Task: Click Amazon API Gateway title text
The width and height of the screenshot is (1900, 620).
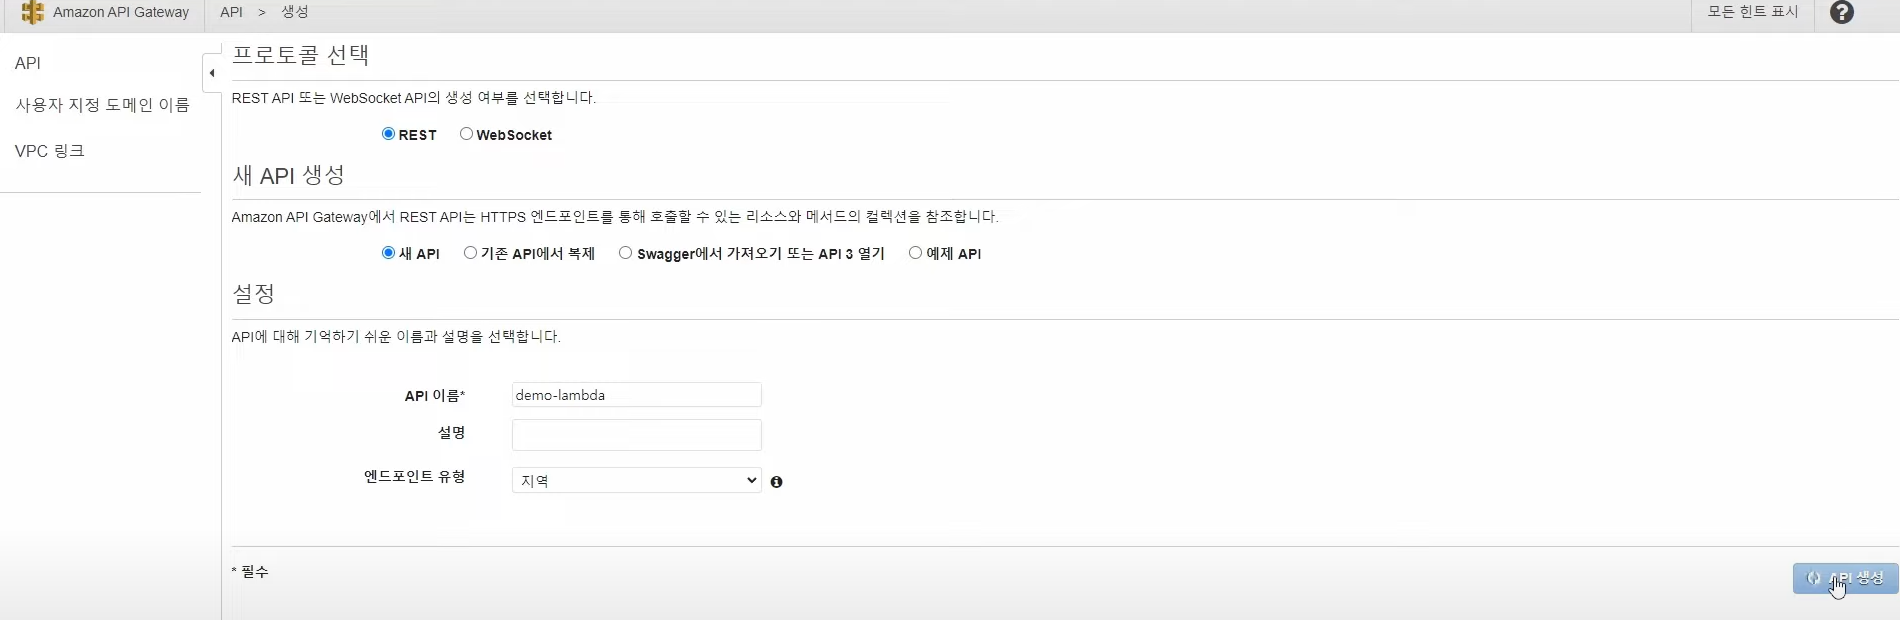Action: (121, 12)
